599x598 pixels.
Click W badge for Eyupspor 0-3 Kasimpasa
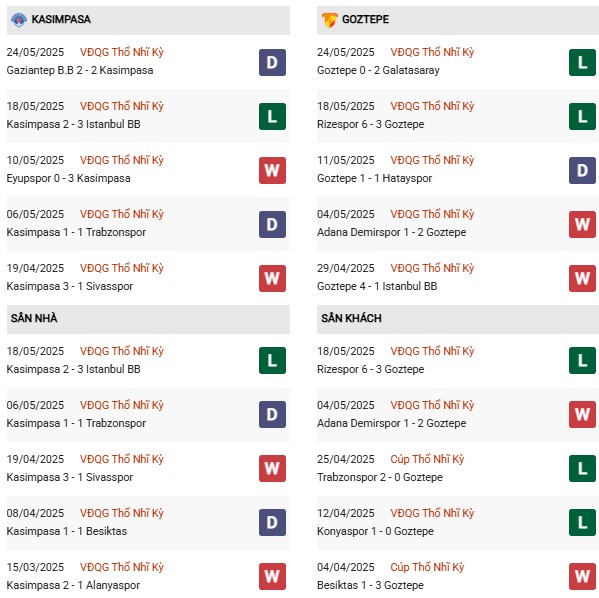click(272, 170)
